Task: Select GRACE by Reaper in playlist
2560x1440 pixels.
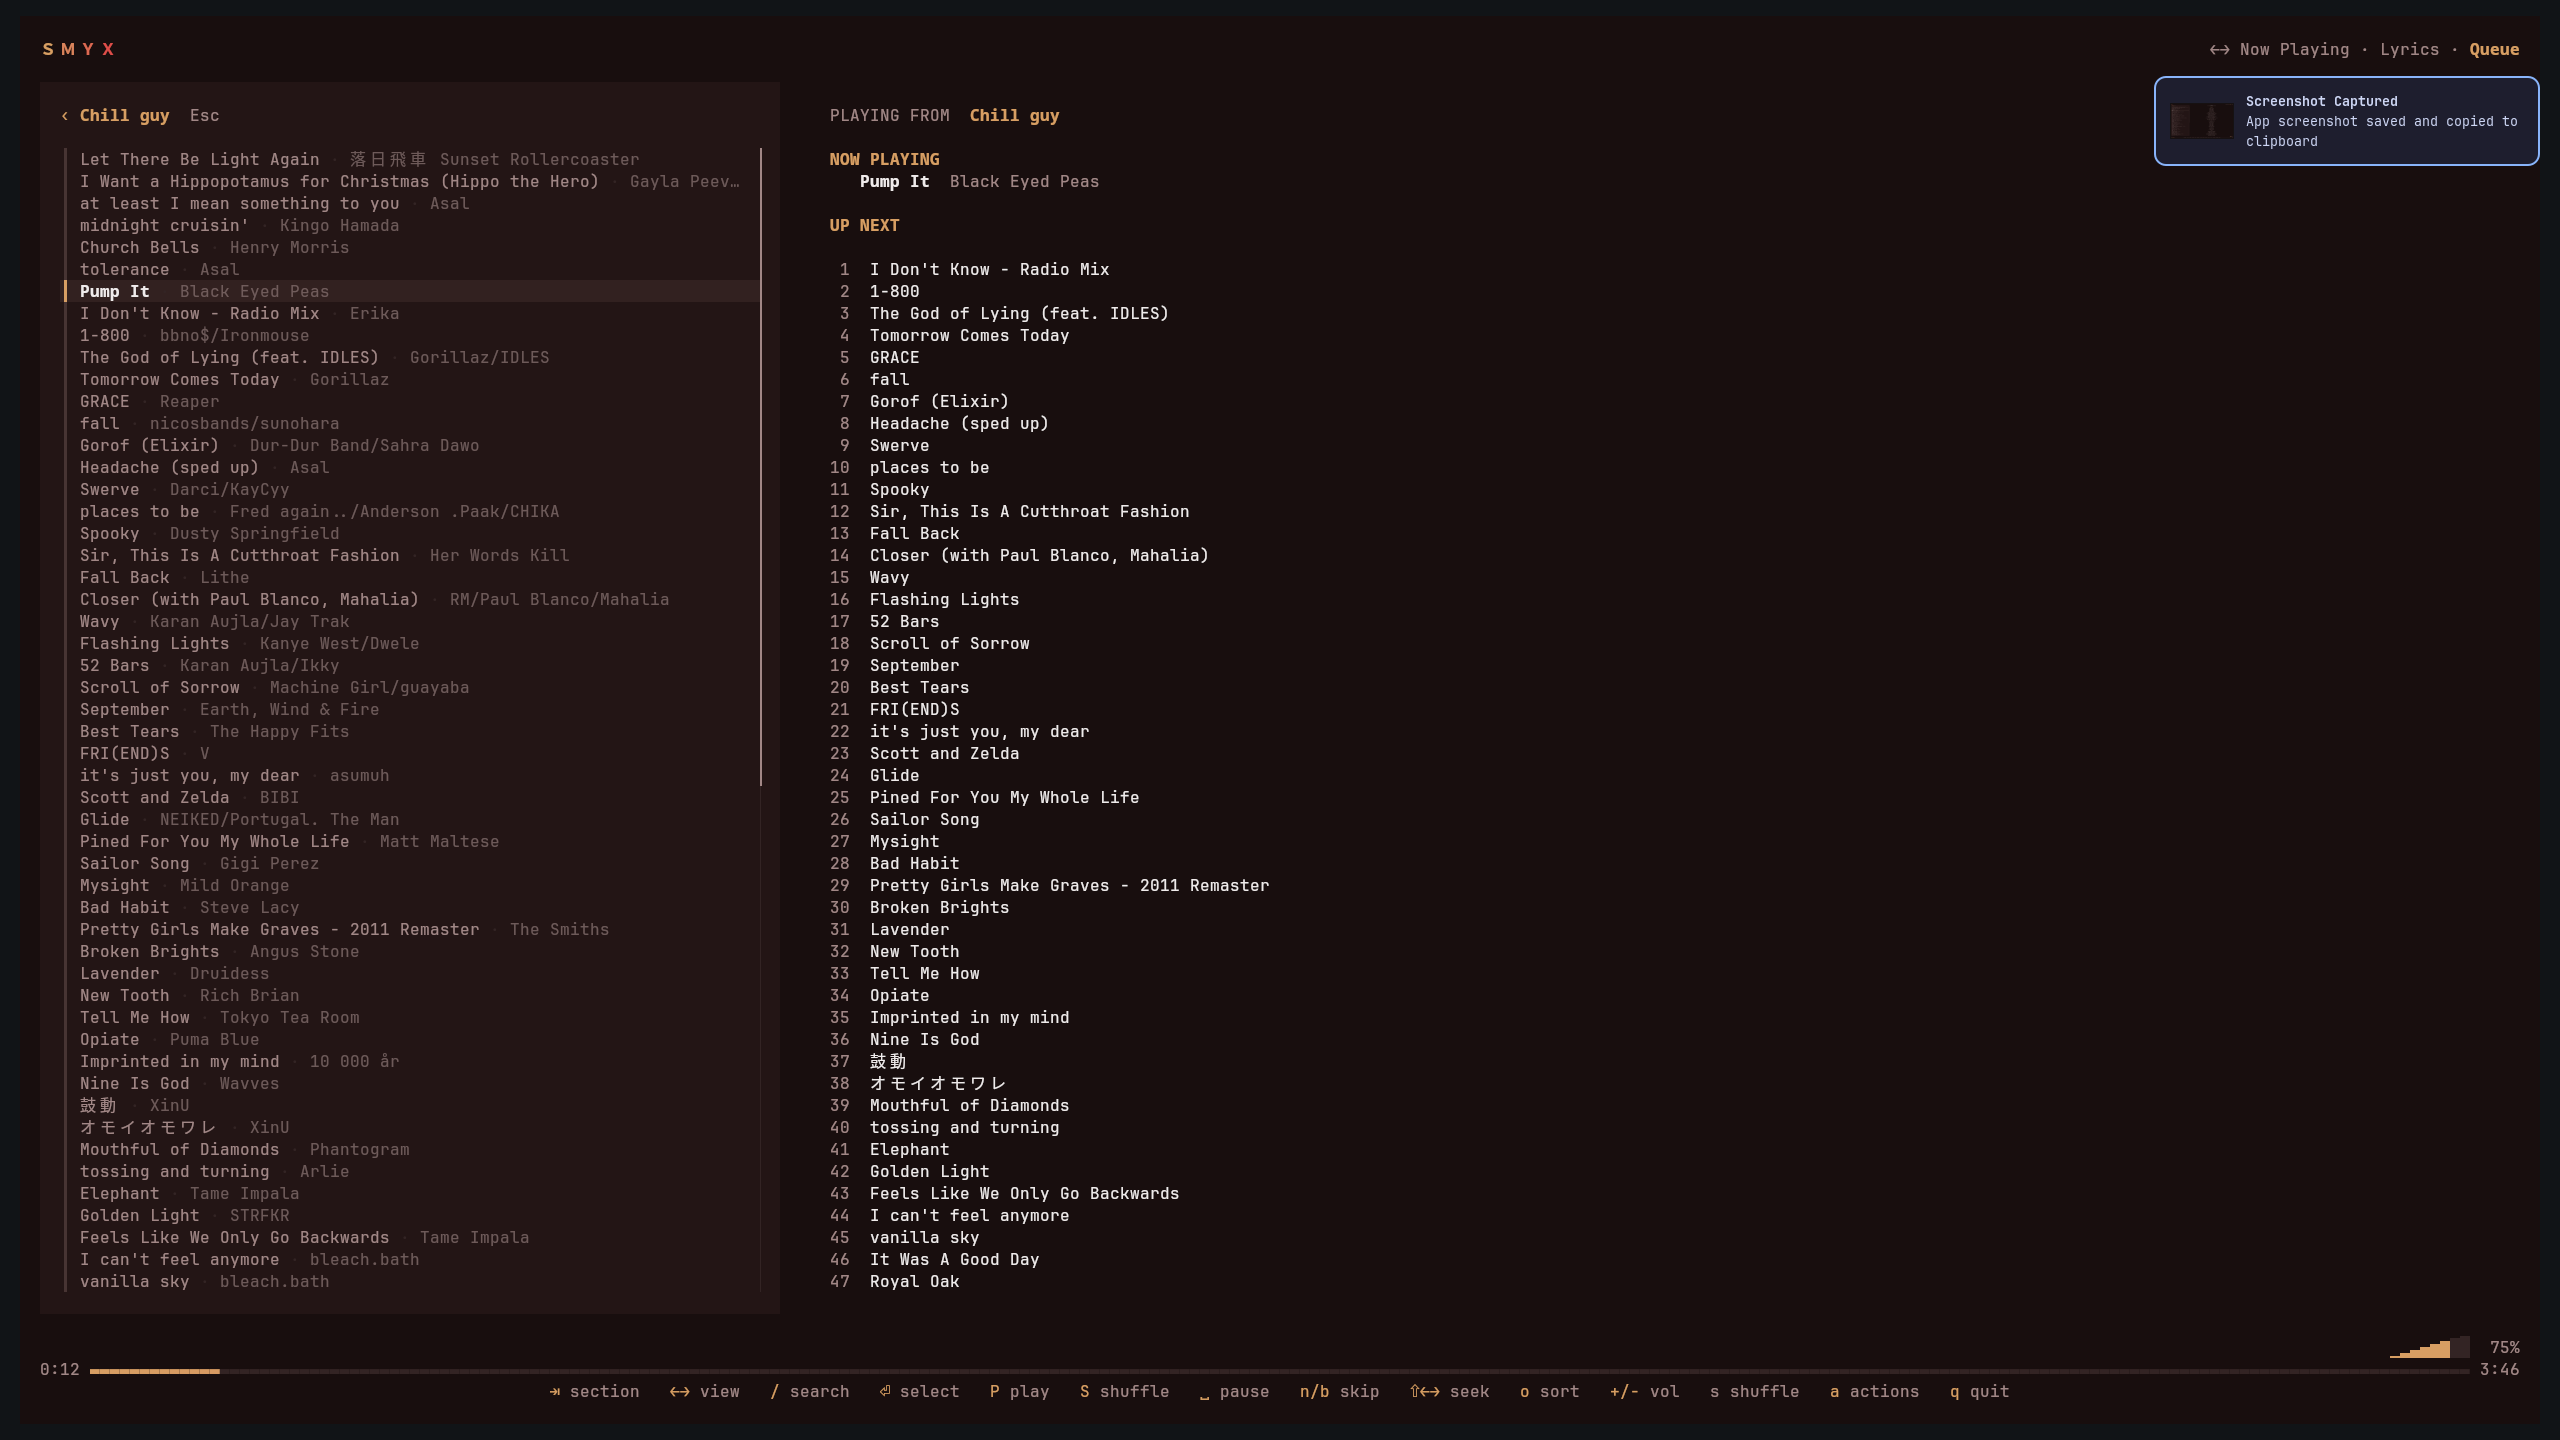Action: (412, 402)
